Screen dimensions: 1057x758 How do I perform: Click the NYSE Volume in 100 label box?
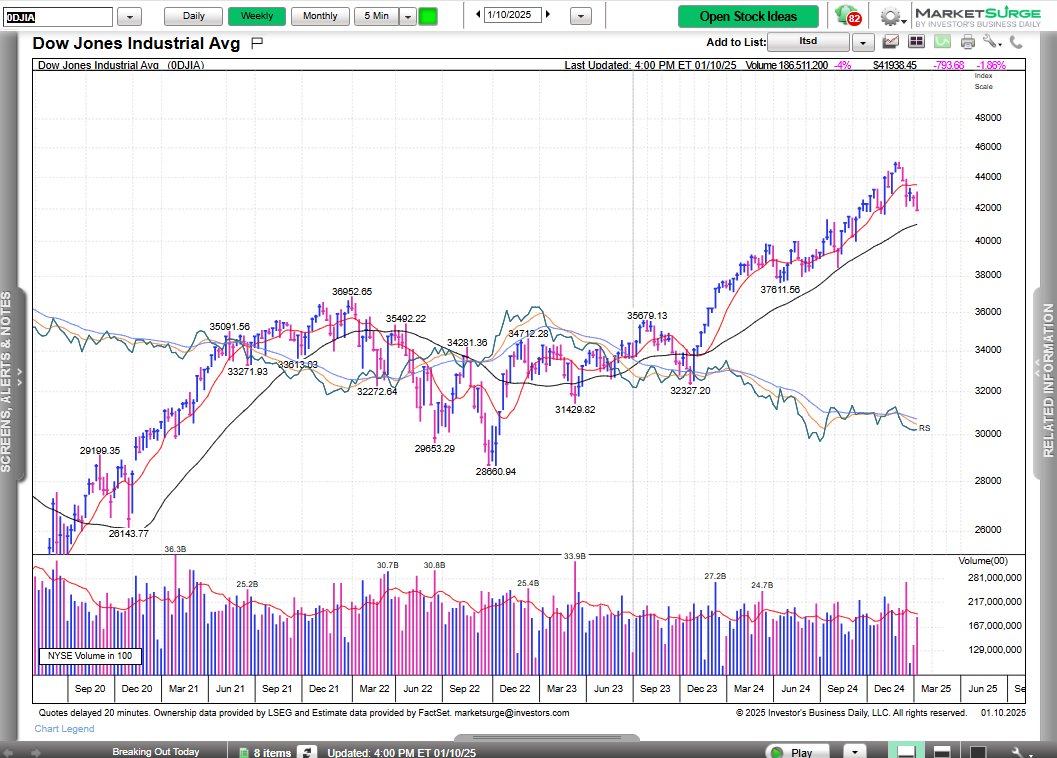pos(90,655)
